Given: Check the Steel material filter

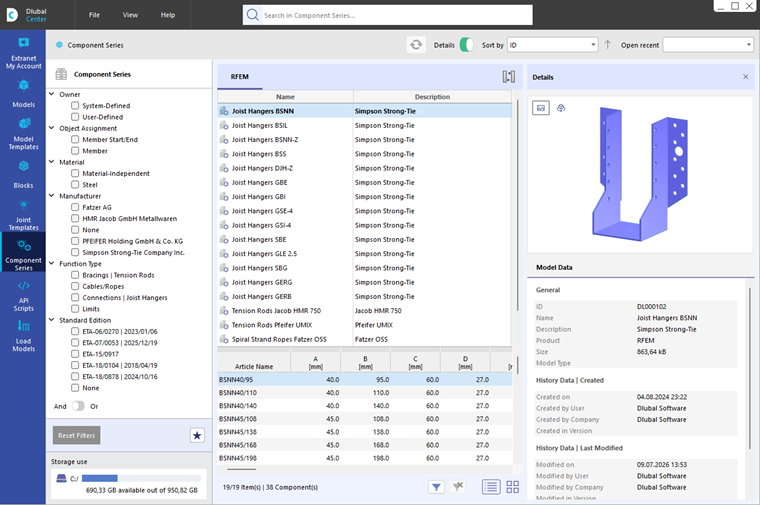Looking at the screenshot, I should [75, 185].
